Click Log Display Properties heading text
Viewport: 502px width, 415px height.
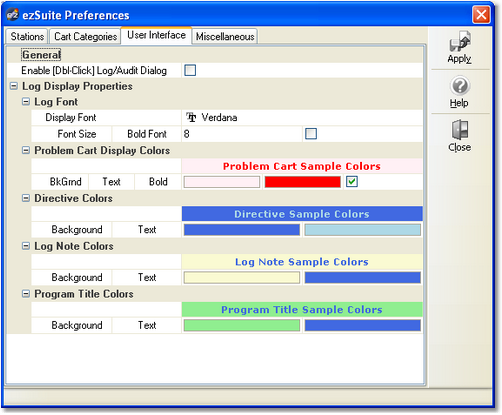(77, 86)
